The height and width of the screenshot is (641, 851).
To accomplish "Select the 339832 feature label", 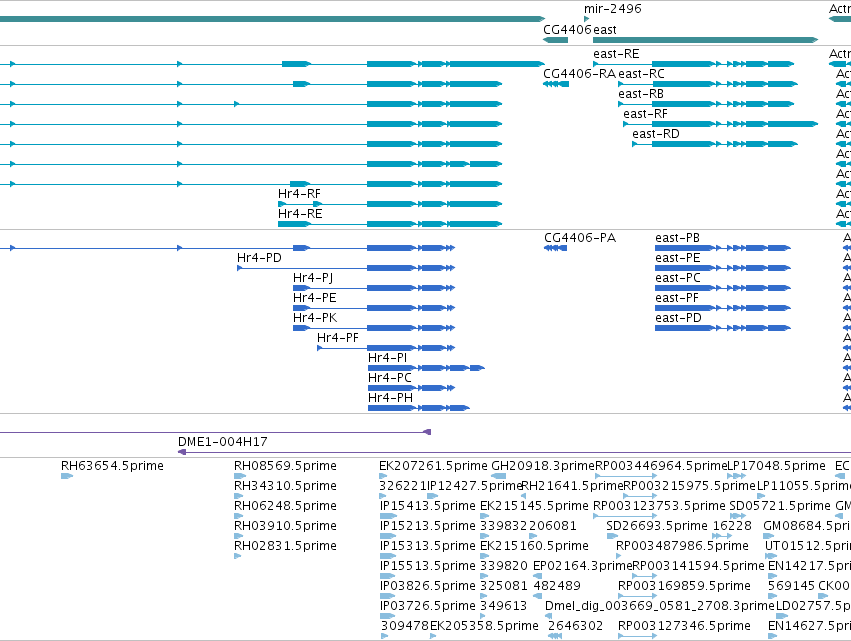I will pyautogui.click(x=504, y=526).
